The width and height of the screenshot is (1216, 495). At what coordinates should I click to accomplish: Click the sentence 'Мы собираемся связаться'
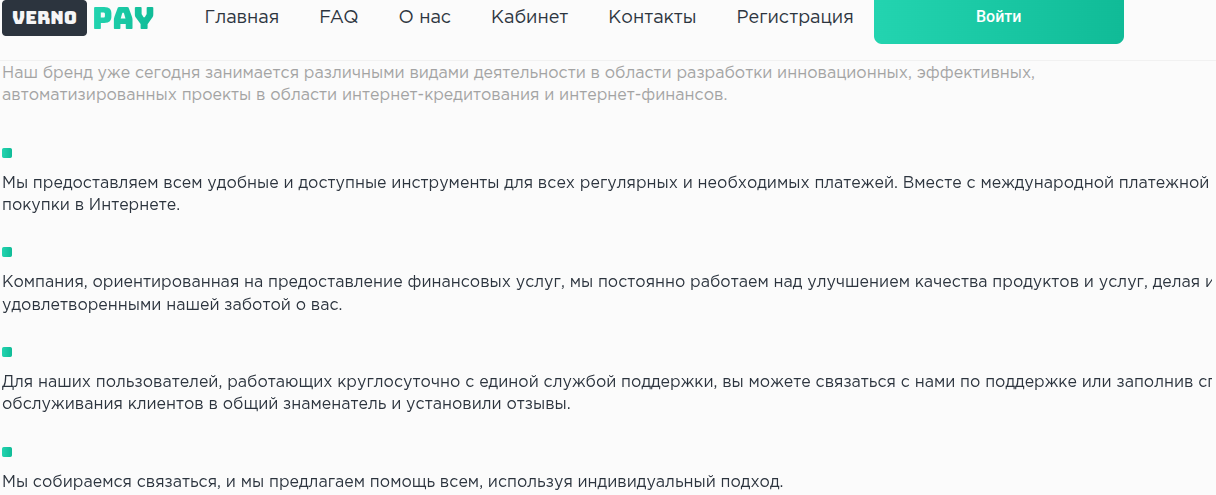point(393,481)
